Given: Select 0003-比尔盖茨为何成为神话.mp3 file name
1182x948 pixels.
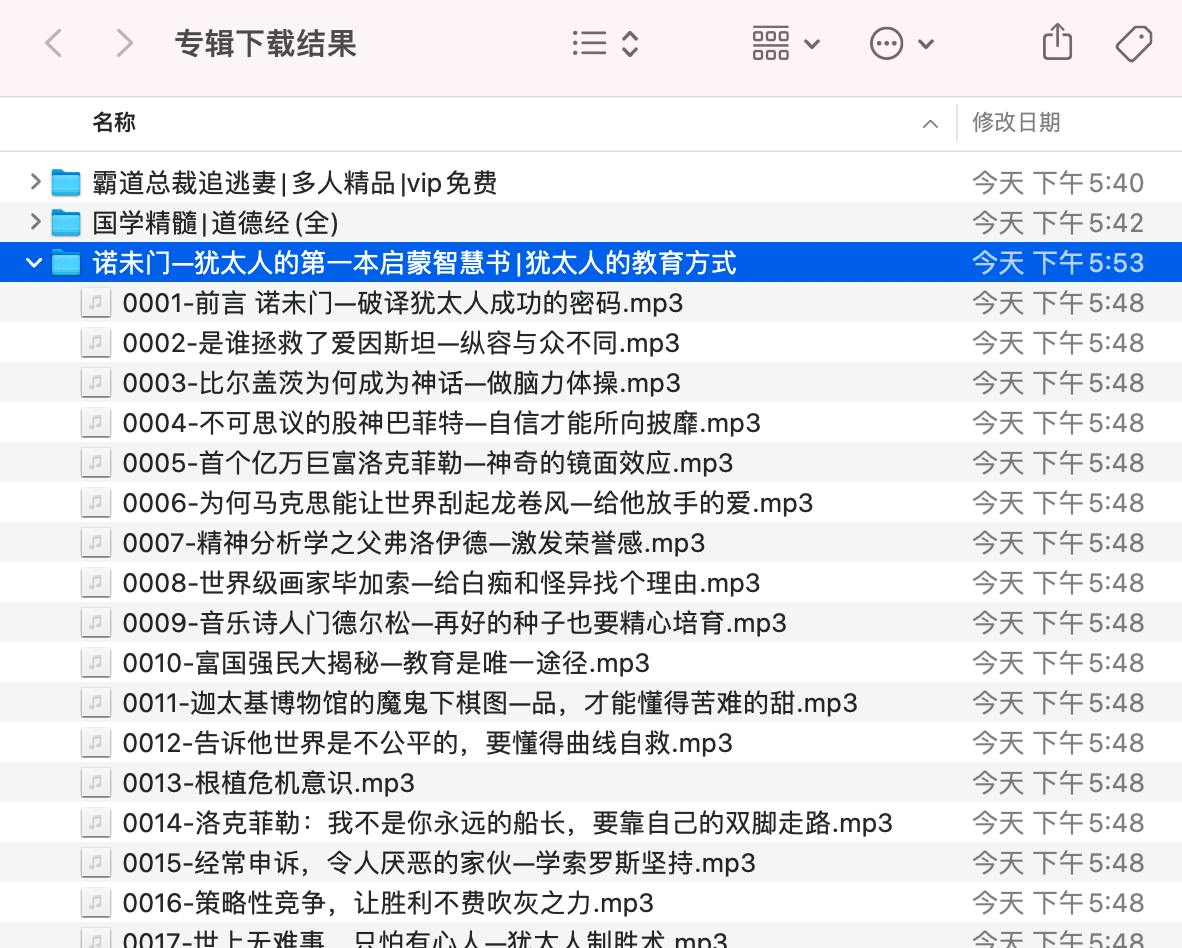Looking at the screenshot, I should 402,383.
